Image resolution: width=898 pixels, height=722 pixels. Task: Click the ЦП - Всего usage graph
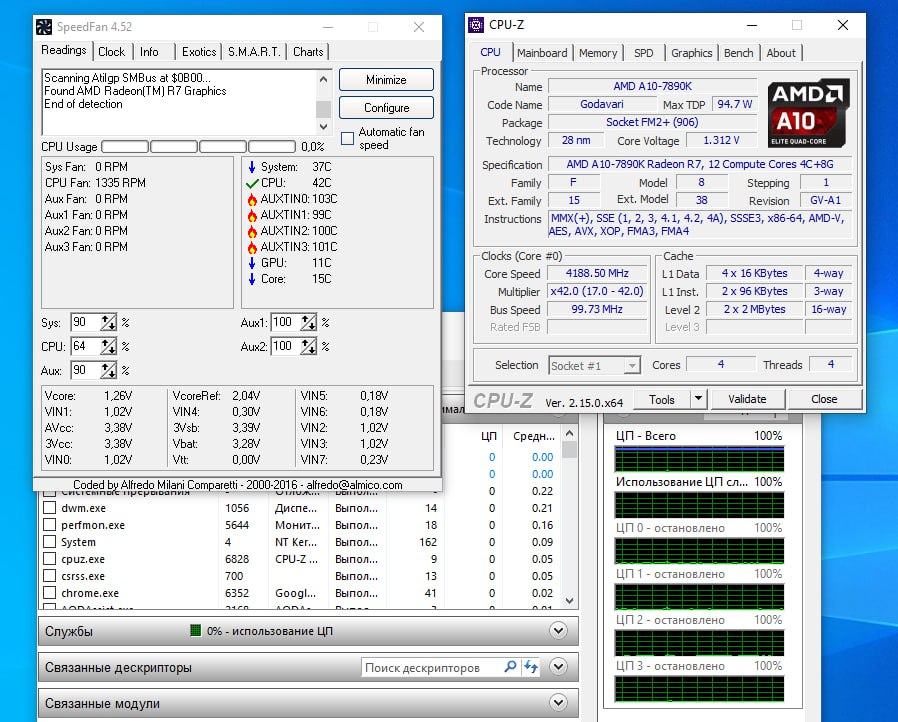699,460
